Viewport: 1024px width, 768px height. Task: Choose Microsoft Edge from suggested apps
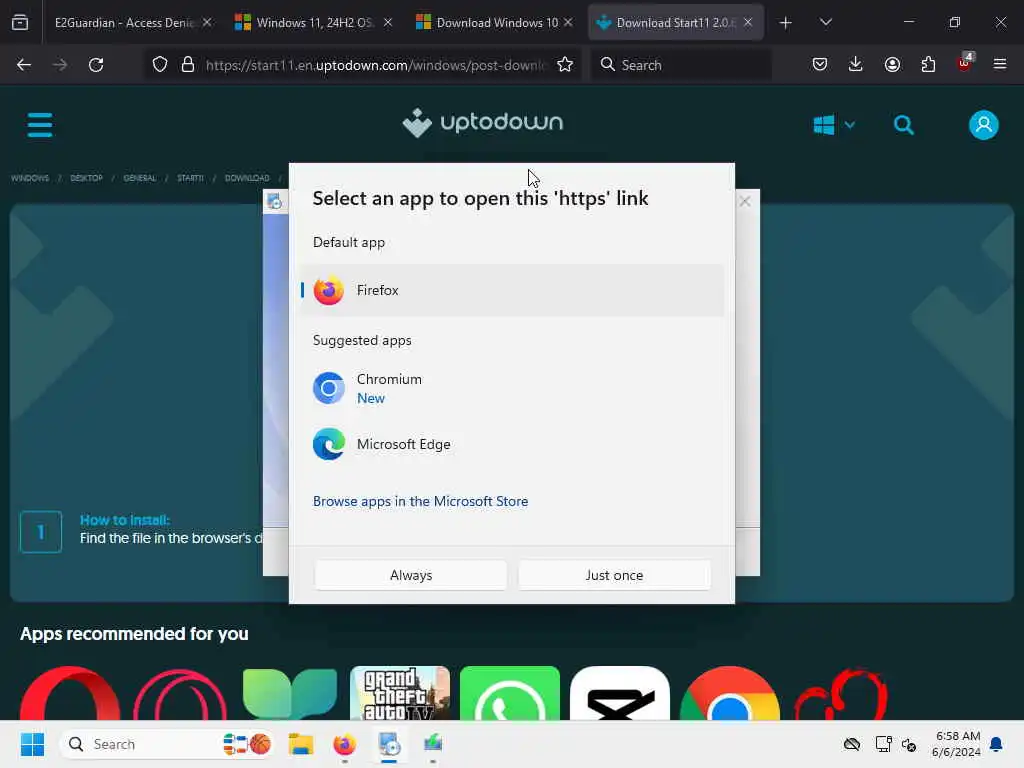512,444
